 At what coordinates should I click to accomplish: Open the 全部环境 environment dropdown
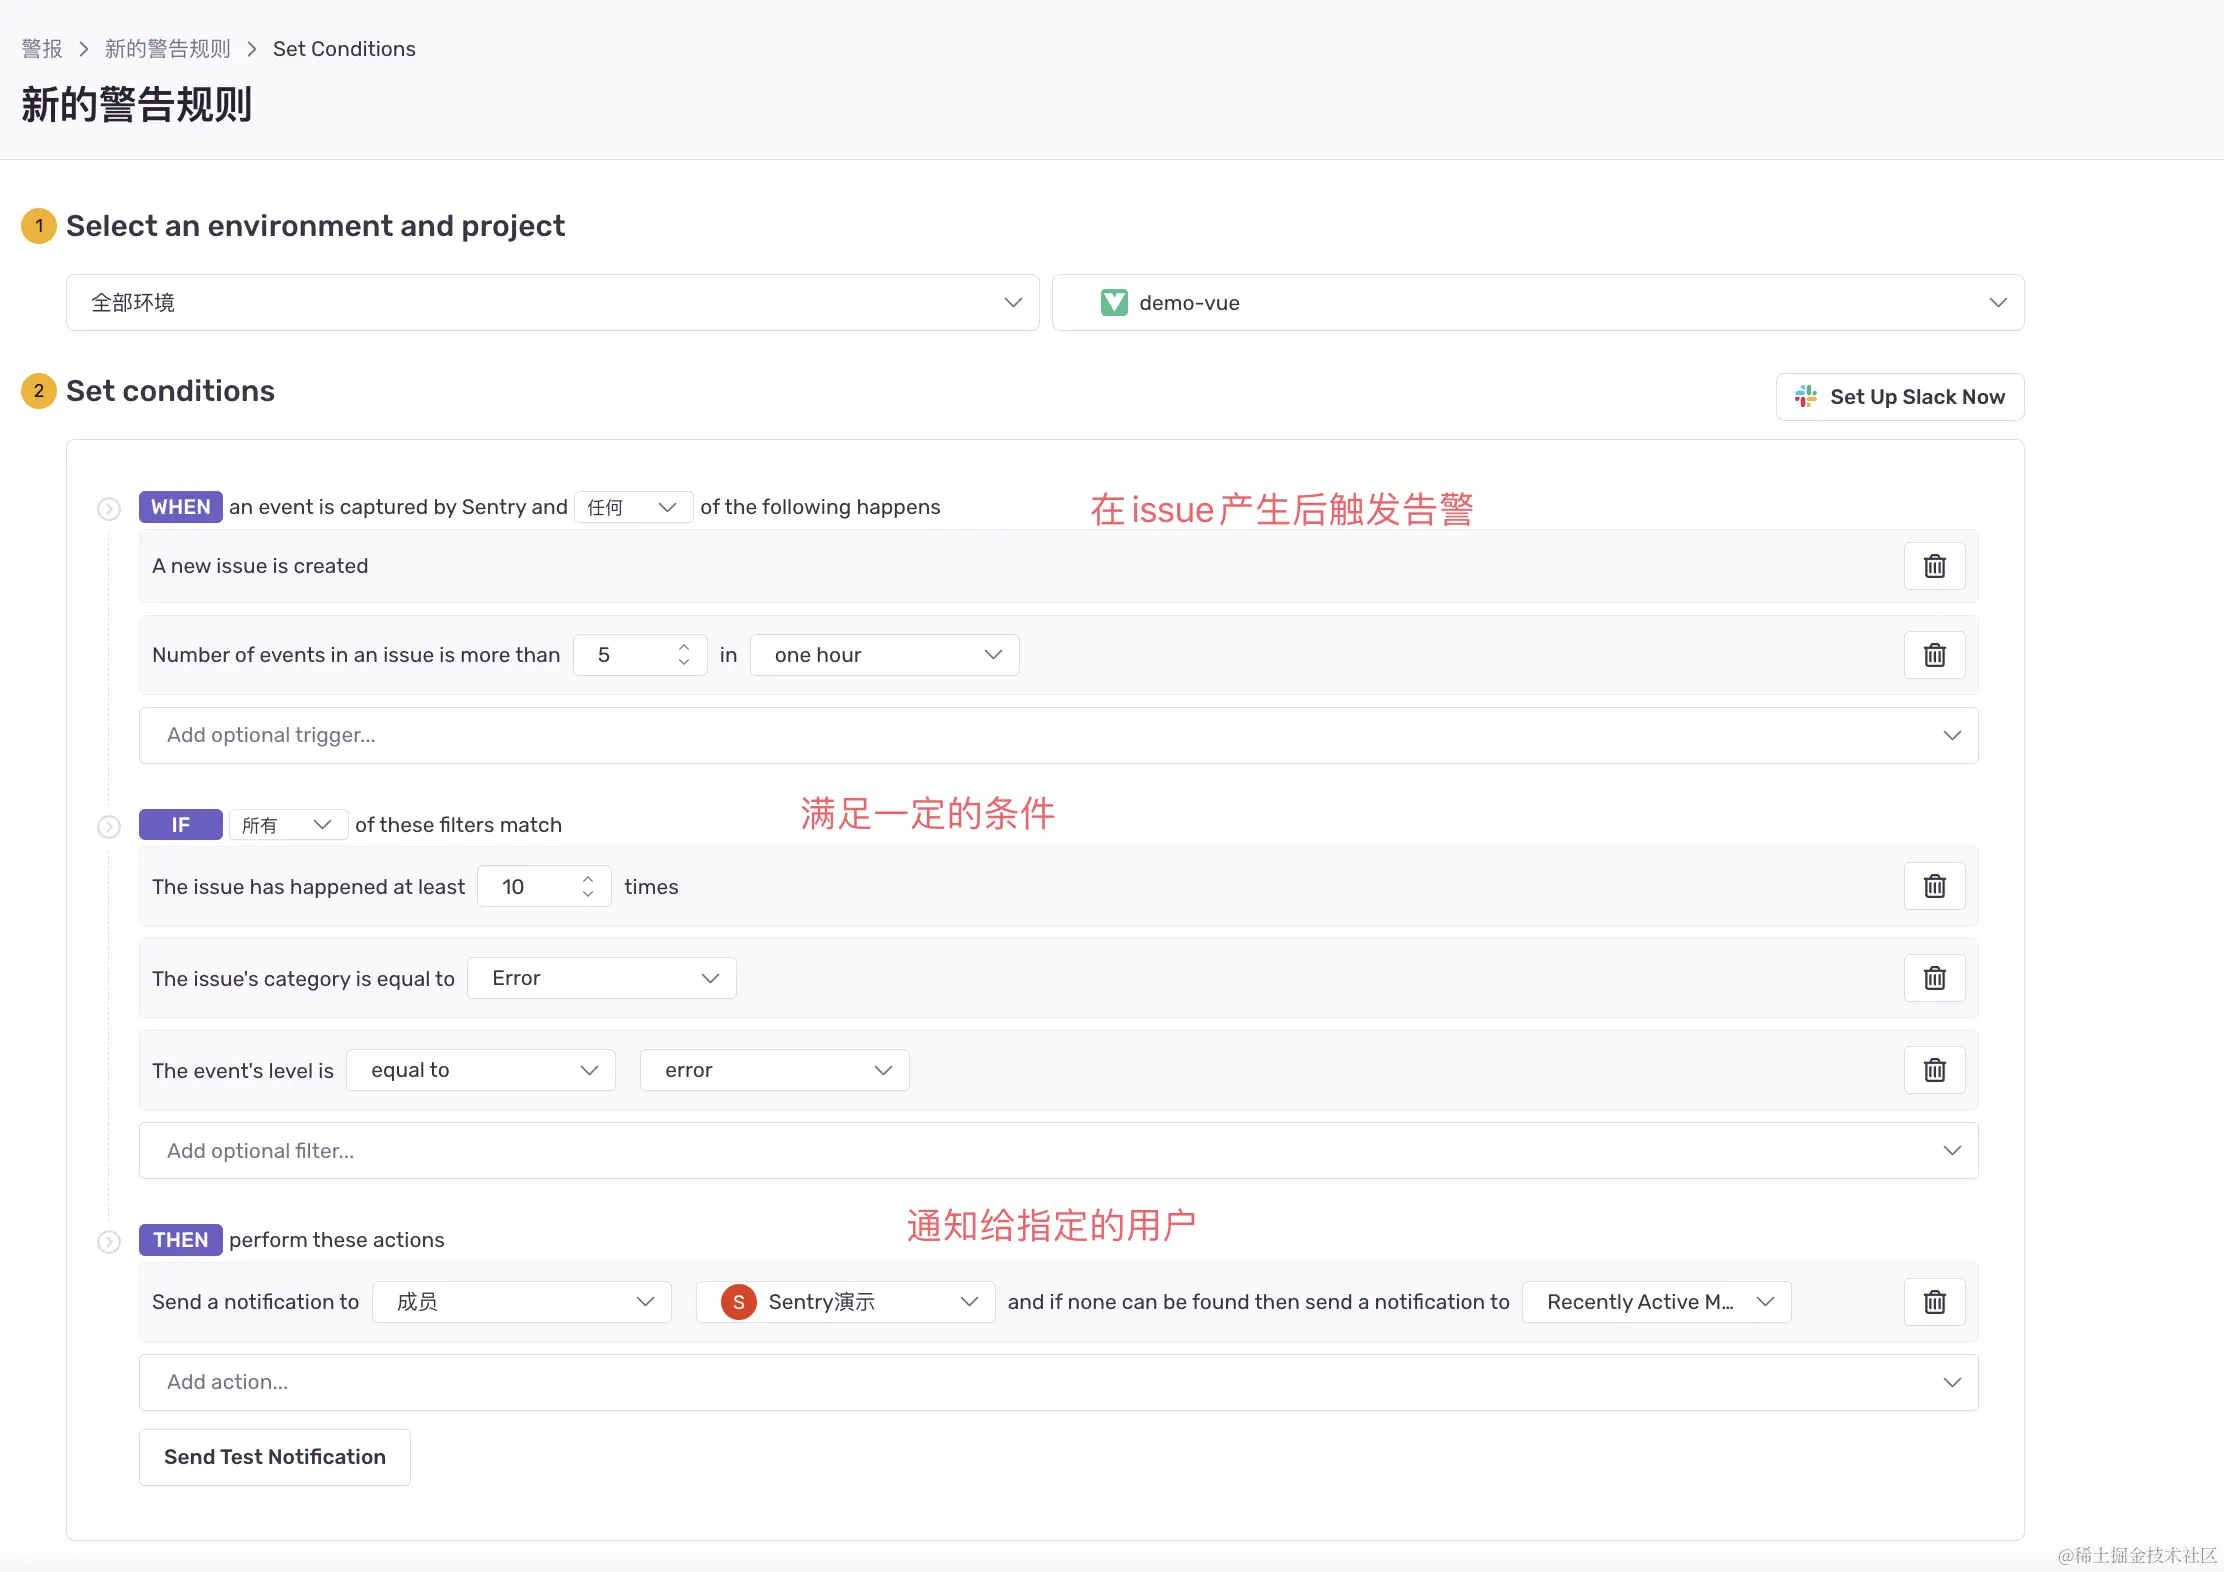(x=552, y=303)
